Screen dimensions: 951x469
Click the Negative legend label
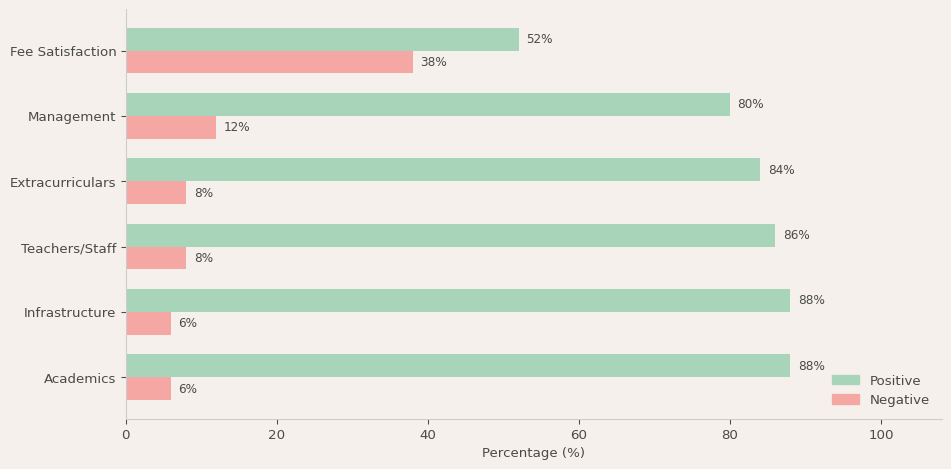pyautogui.click(x=899, y=400)
